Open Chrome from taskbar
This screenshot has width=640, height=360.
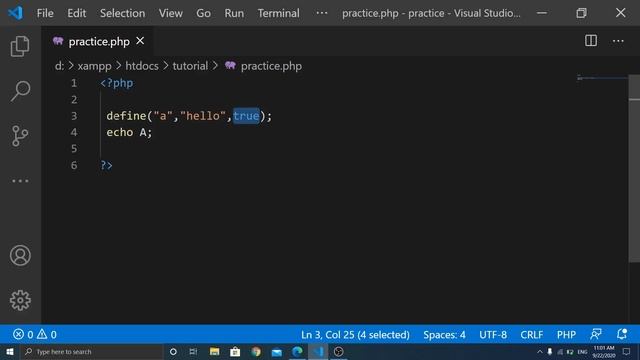coord(256,351)
